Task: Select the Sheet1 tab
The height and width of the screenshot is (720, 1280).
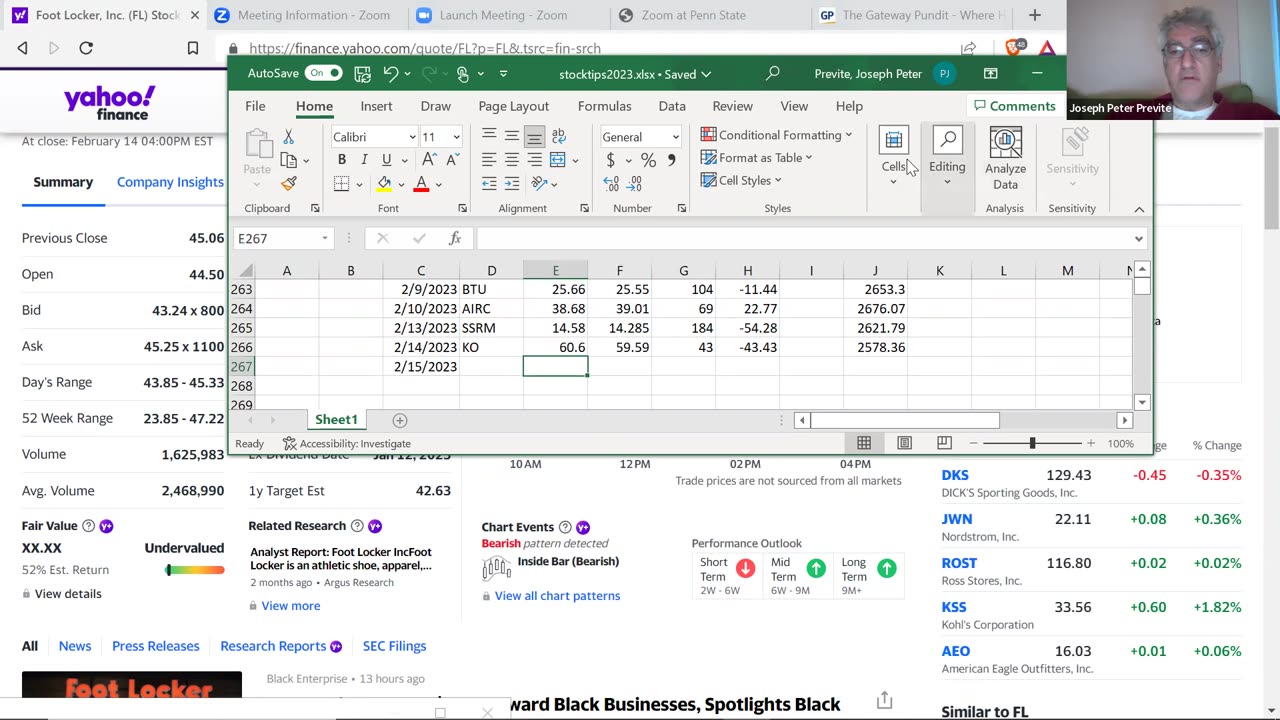Action: point(336,420)
